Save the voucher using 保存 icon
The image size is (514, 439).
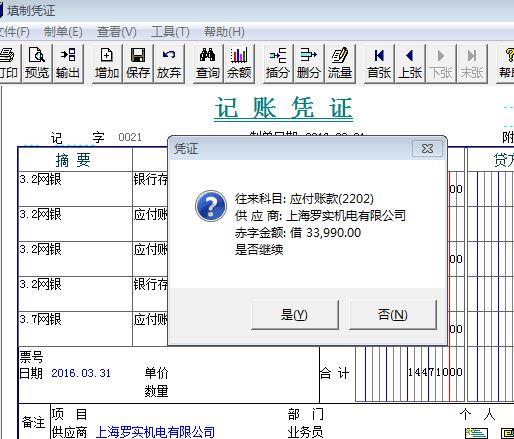pyautogui.click(x=138, y=63)
